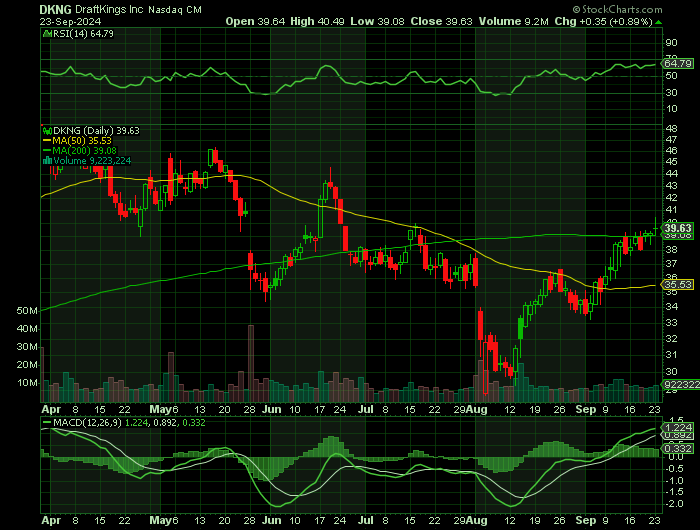Click the 0.332 histogram tag on the right axis
The image size is (700, 530).
(678, 448)
